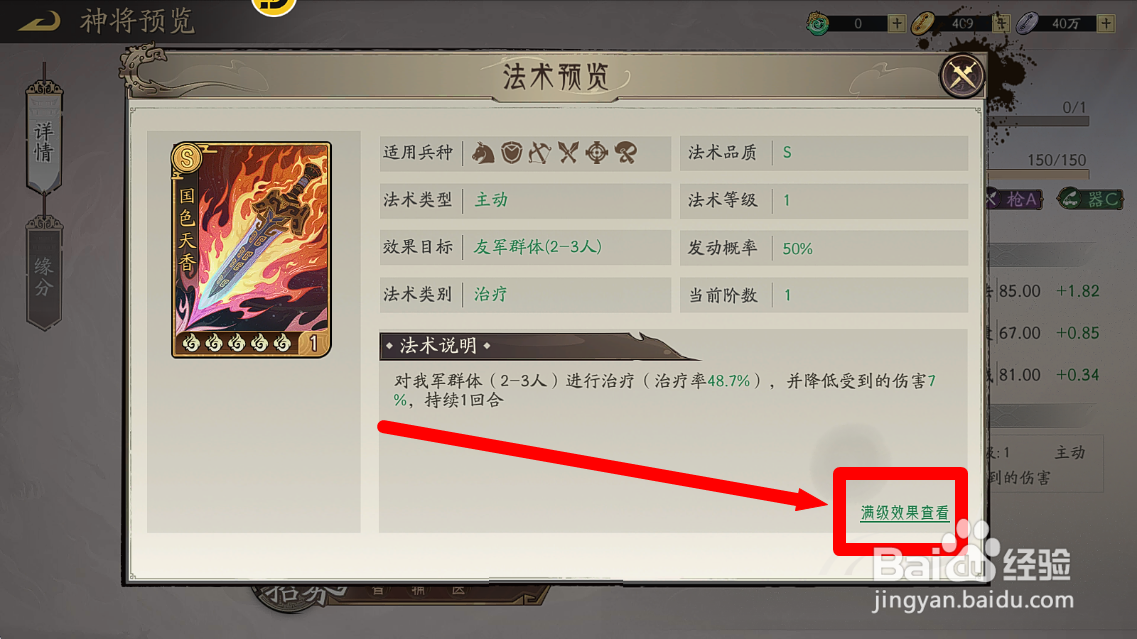Screen dimensions: 1137x639
Task: Add jade currency with the first plus button
Action: [897, 23]
